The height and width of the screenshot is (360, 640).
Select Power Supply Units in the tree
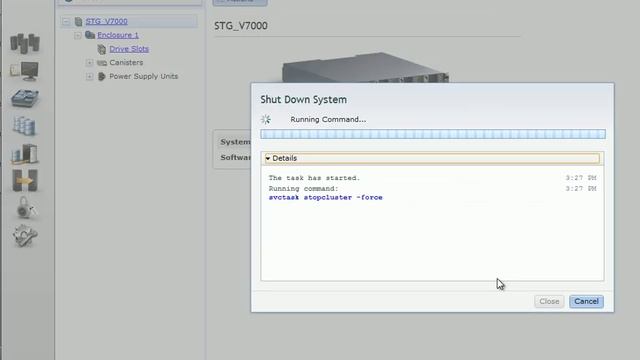[x=144, y=76]
